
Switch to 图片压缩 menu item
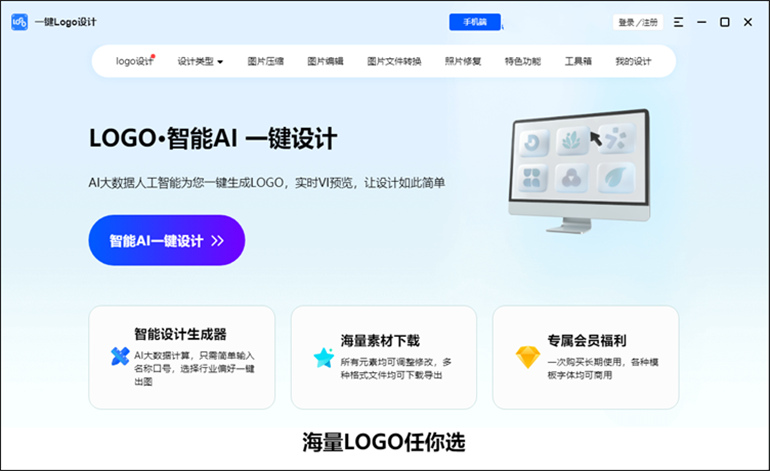pyautogui.click(x=266, y=61)
